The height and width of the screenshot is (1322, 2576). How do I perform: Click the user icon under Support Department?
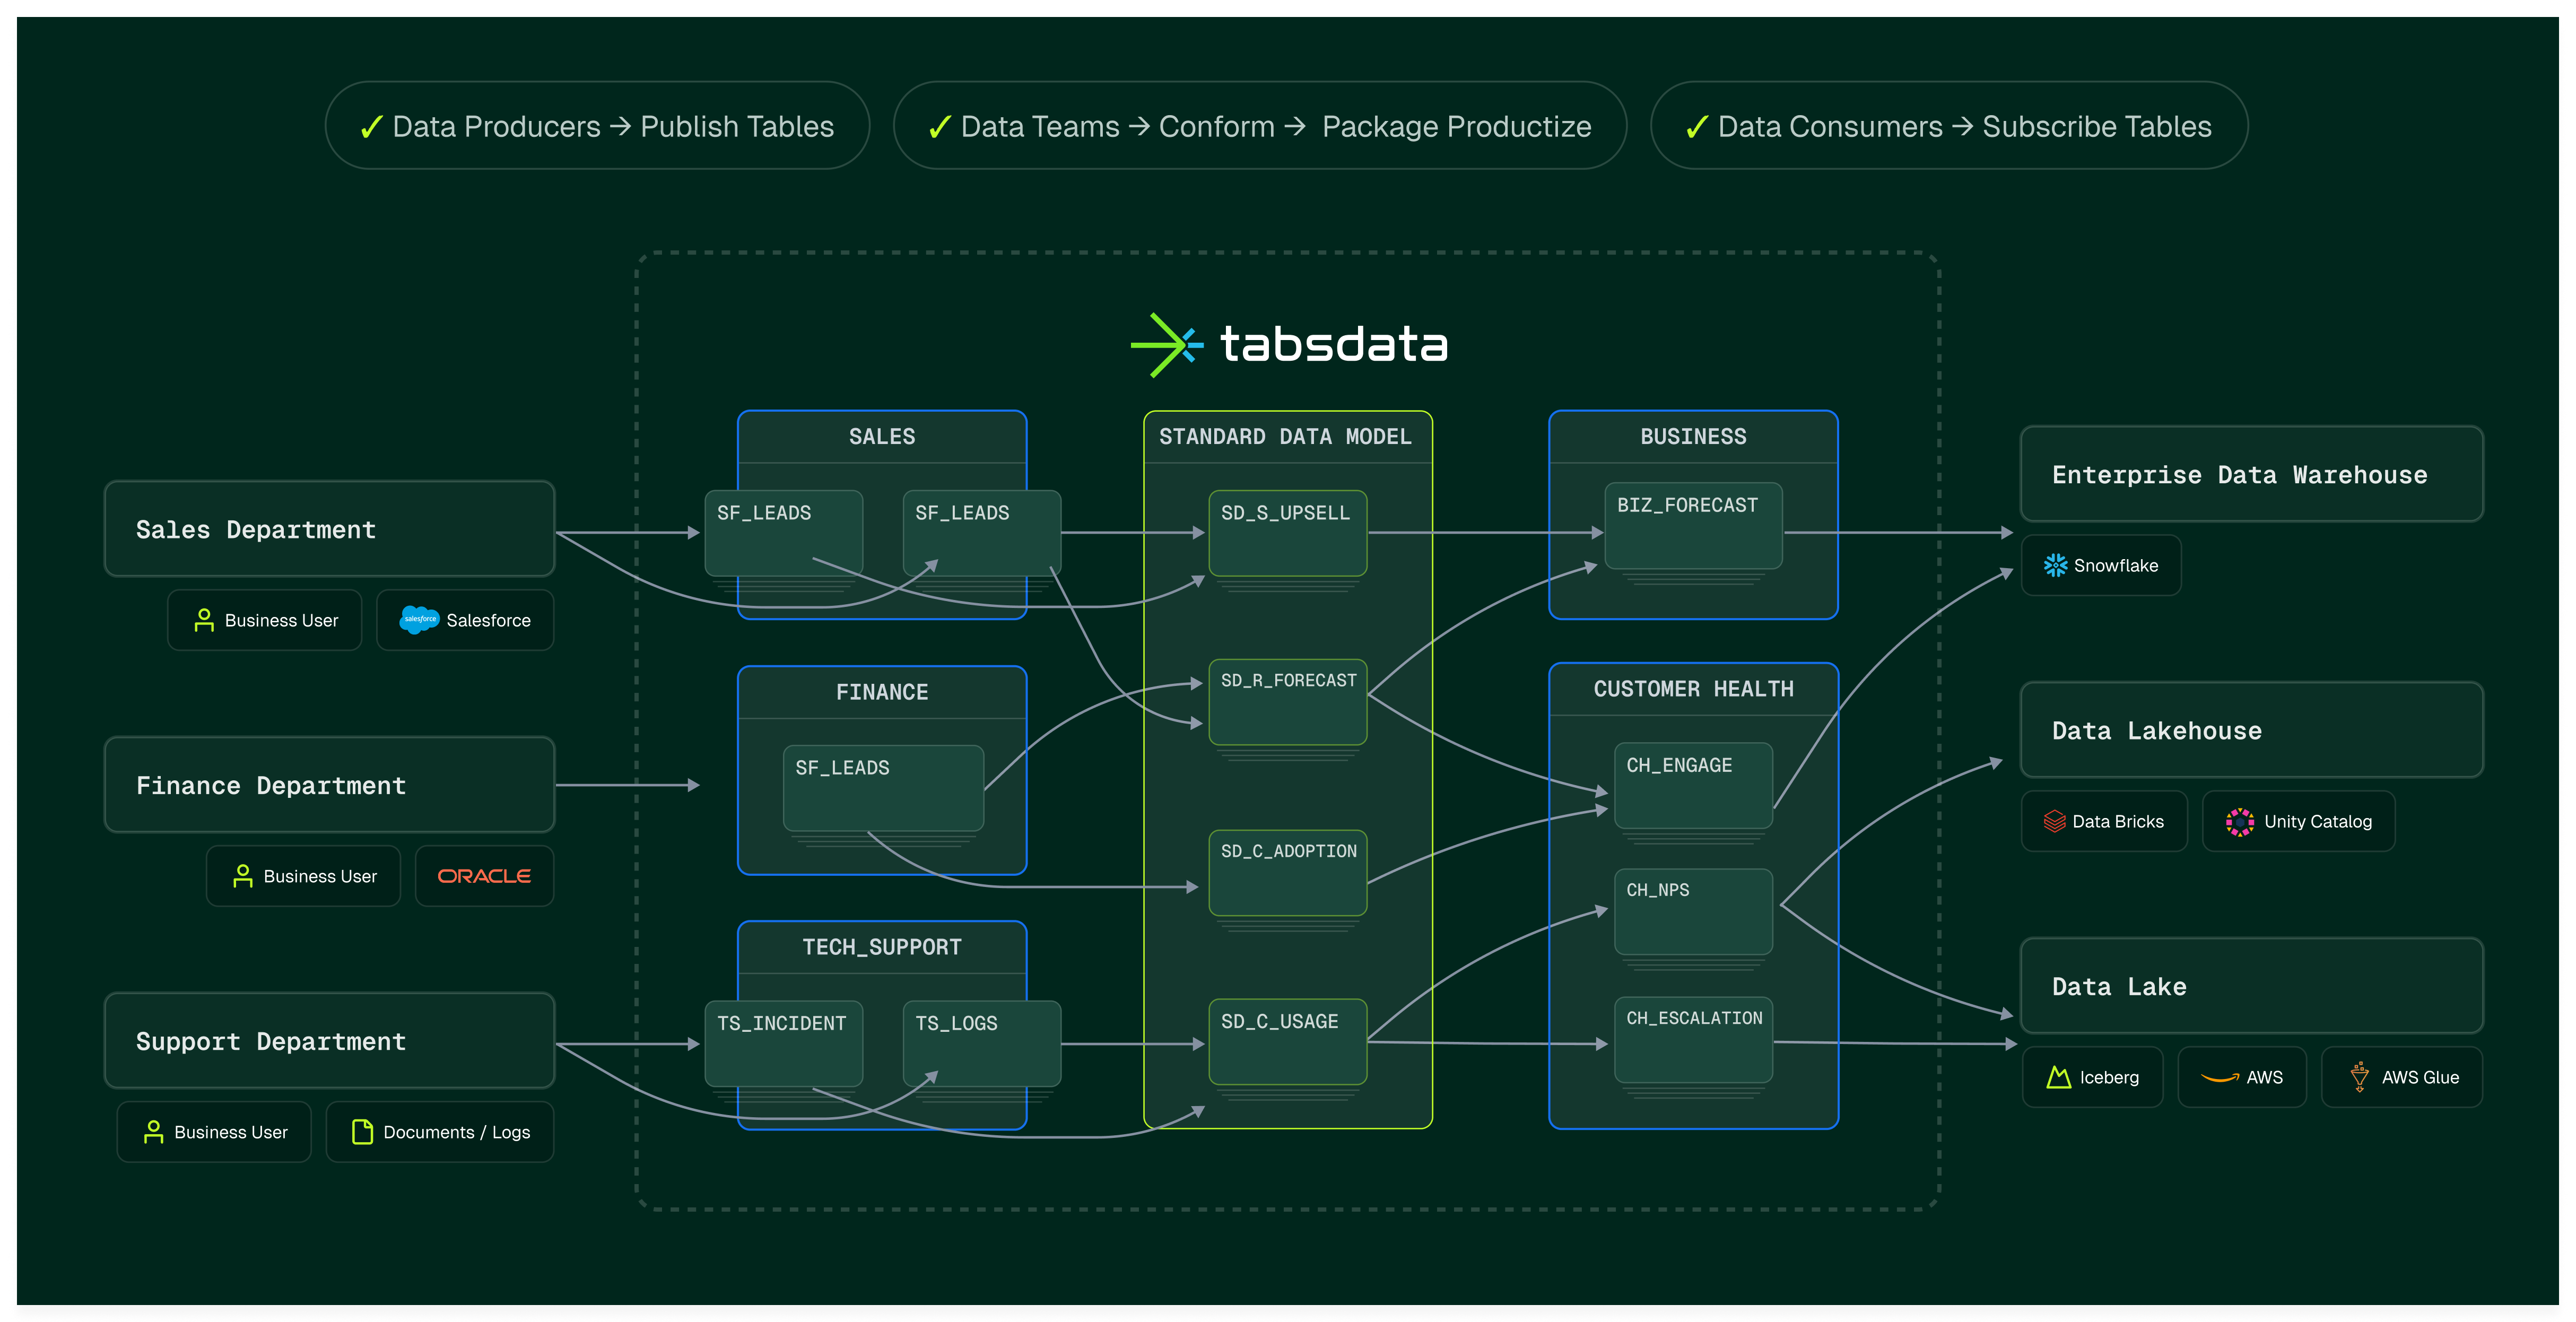[153, 1132]
